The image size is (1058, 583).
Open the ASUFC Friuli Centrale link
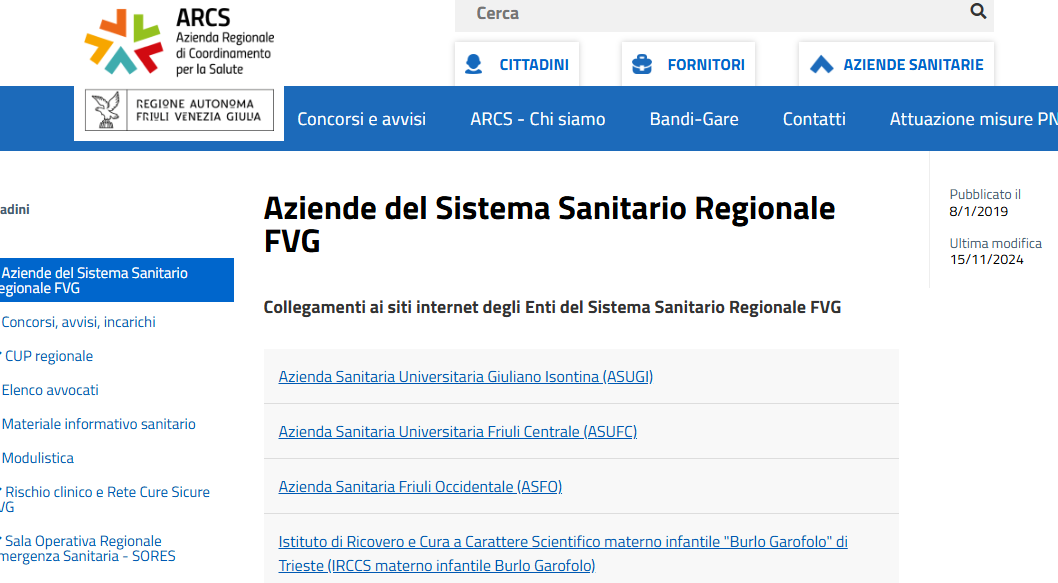click(x=457, y=431)
